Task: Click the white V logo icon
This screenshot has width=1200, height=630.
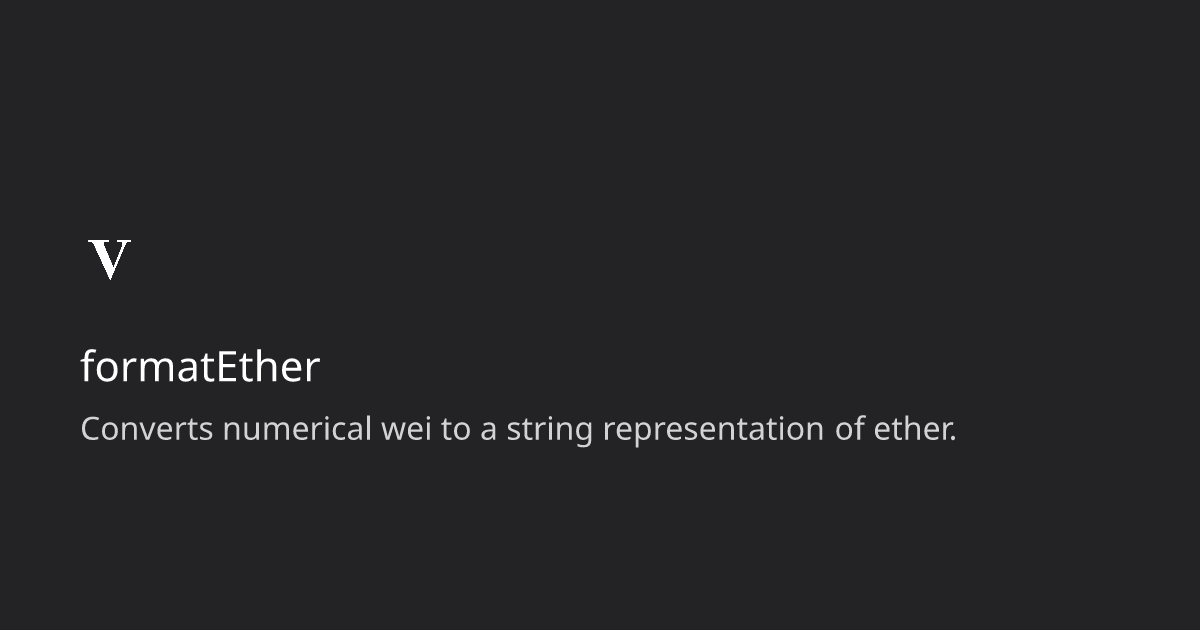Action: [110, 260]
